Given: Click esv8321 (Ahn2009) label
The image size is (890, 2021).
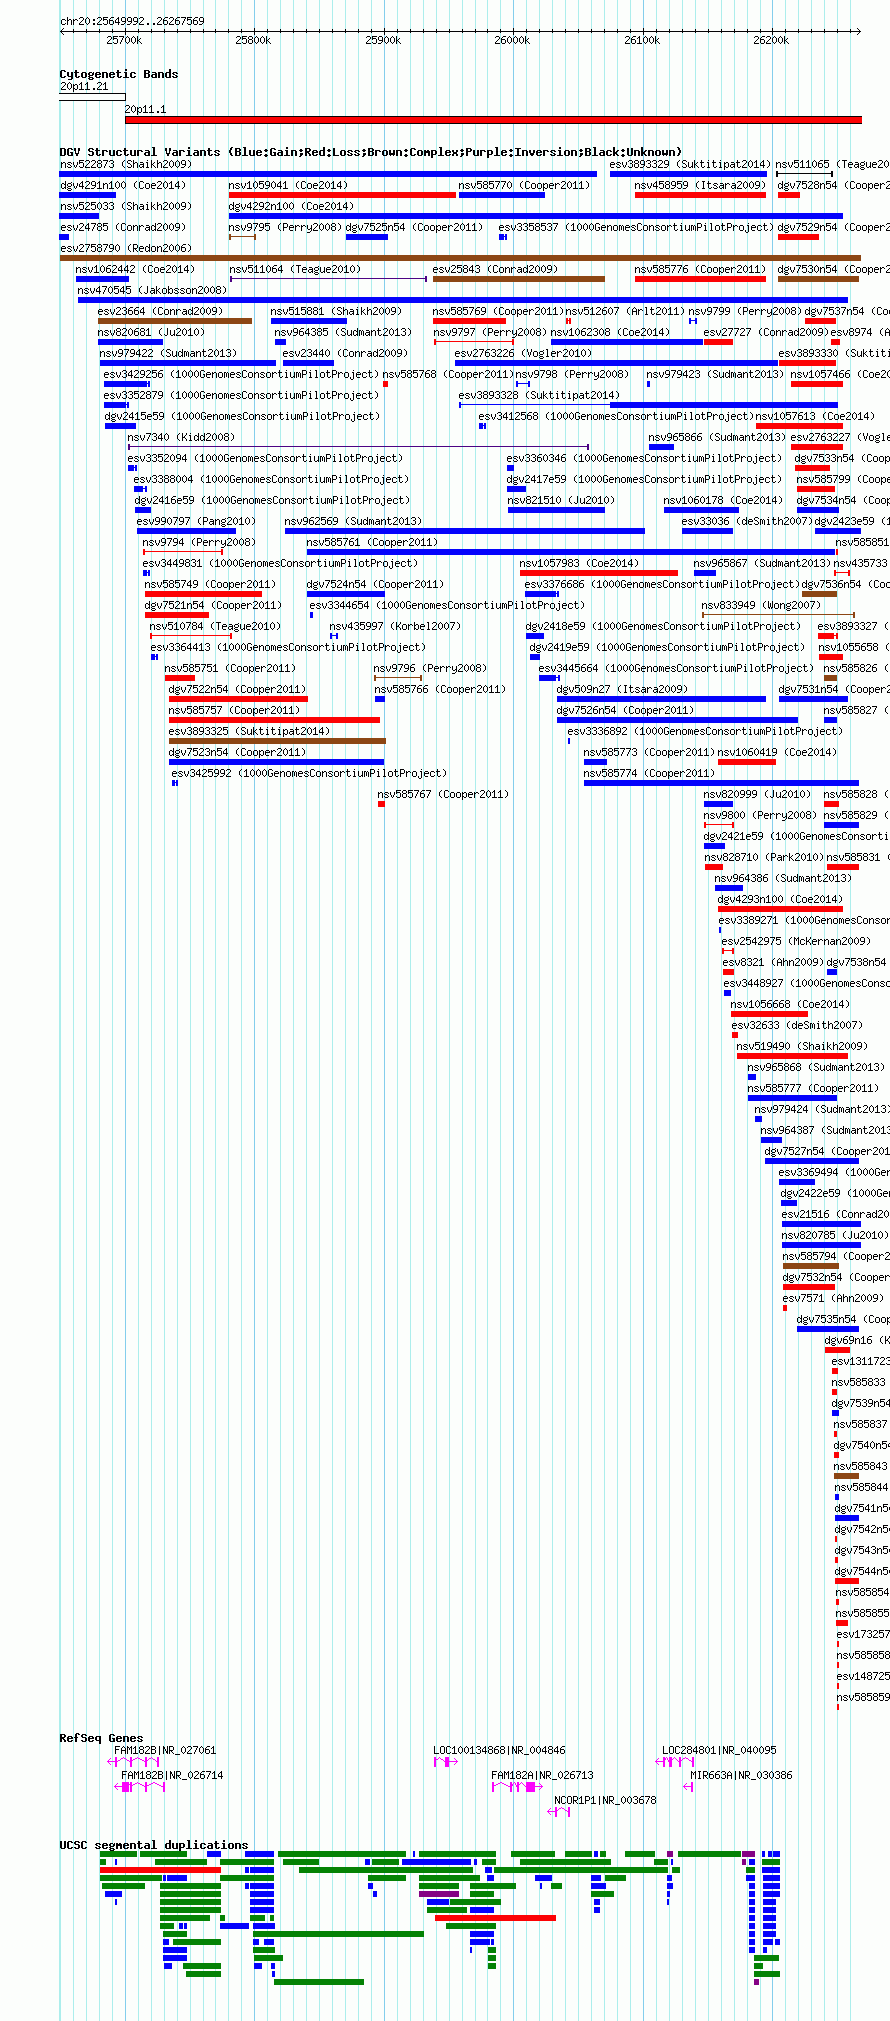Looking at the screenshot, I should click(773, 962).
